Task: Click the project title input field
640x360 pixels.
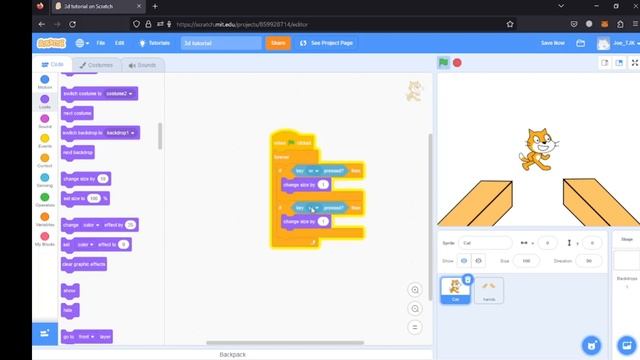Action: click(x=221, y=43)
